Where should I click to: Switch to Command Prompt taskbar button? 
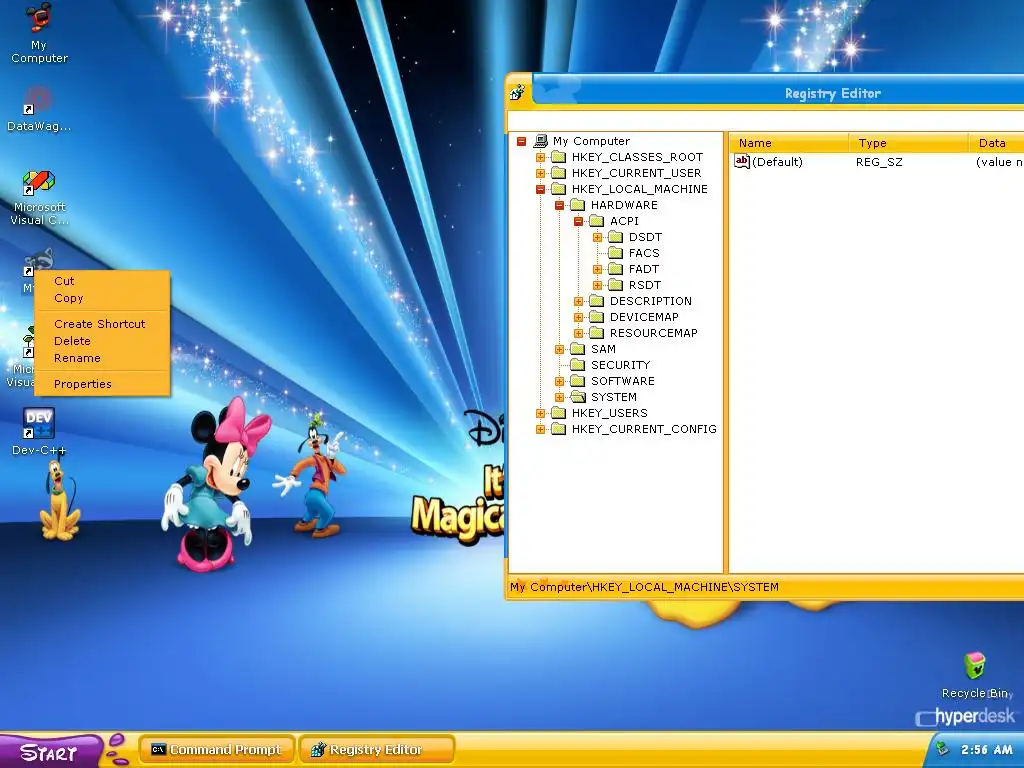point(217,749)
